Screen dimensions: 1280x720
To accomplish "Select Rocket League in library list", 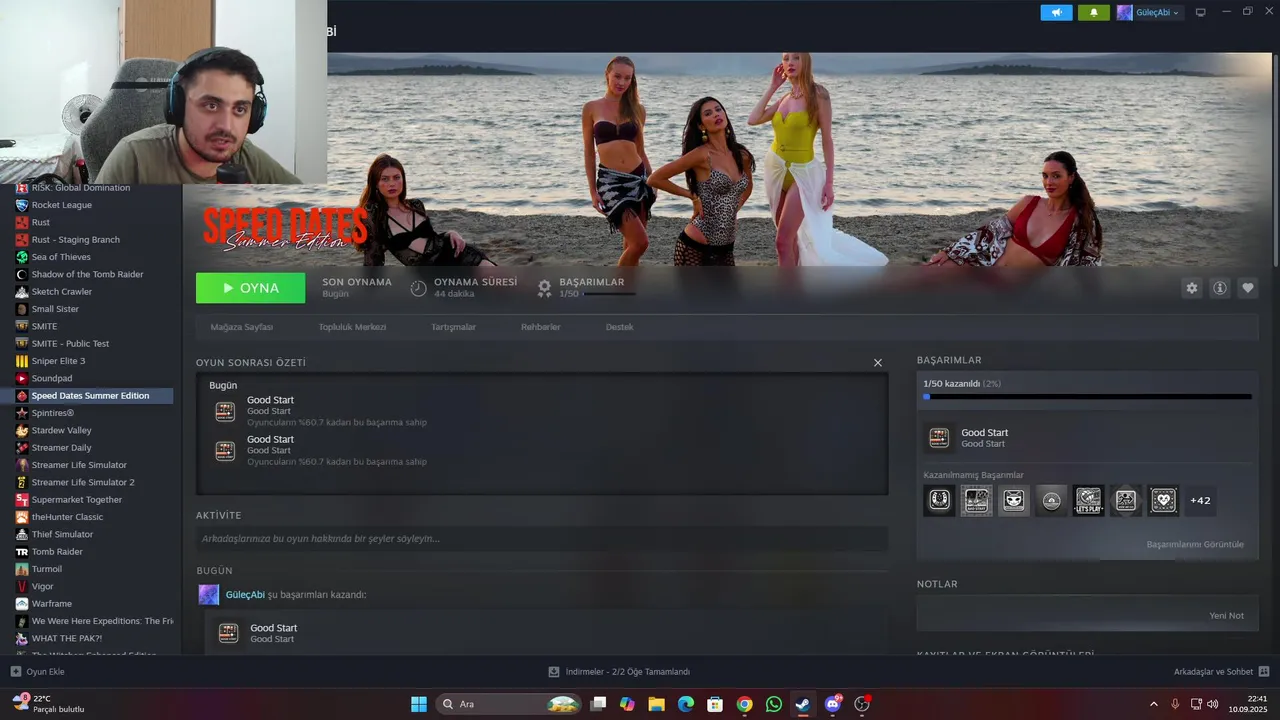I will [61, 205].
